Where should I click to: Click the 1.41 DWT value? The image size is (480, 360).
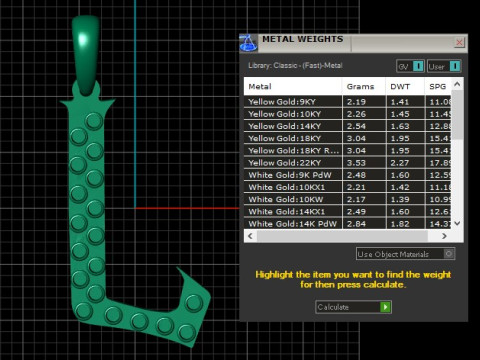pyautogui.click(x=400, y=102)
